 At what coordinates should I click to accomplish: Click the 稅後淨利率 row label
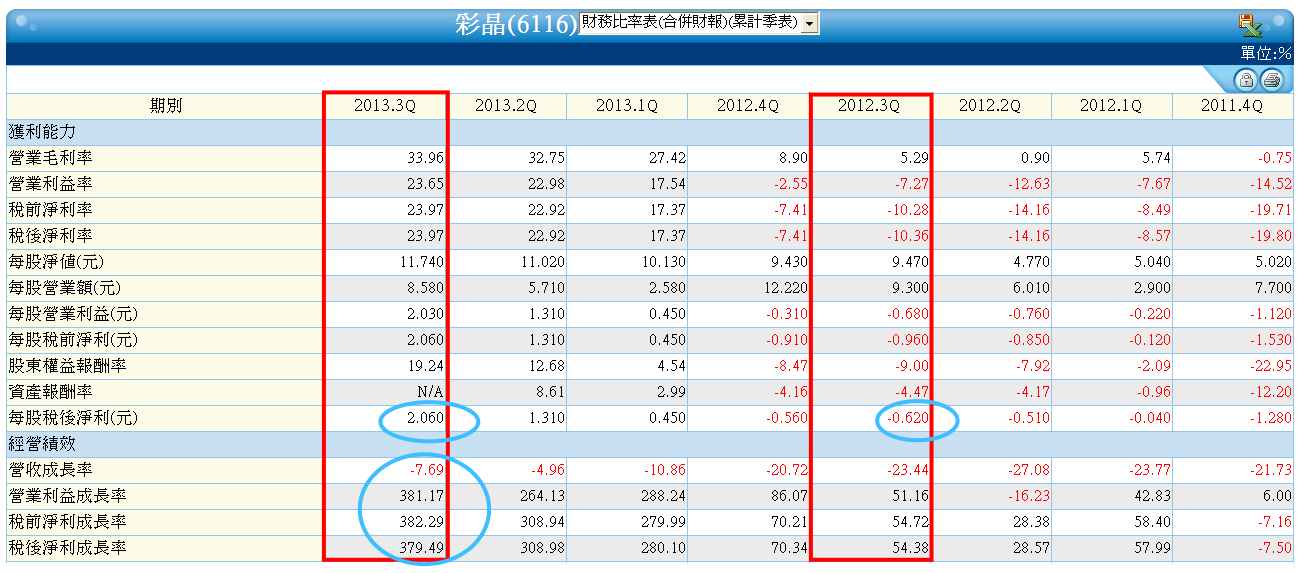click(x=50, y=235)
